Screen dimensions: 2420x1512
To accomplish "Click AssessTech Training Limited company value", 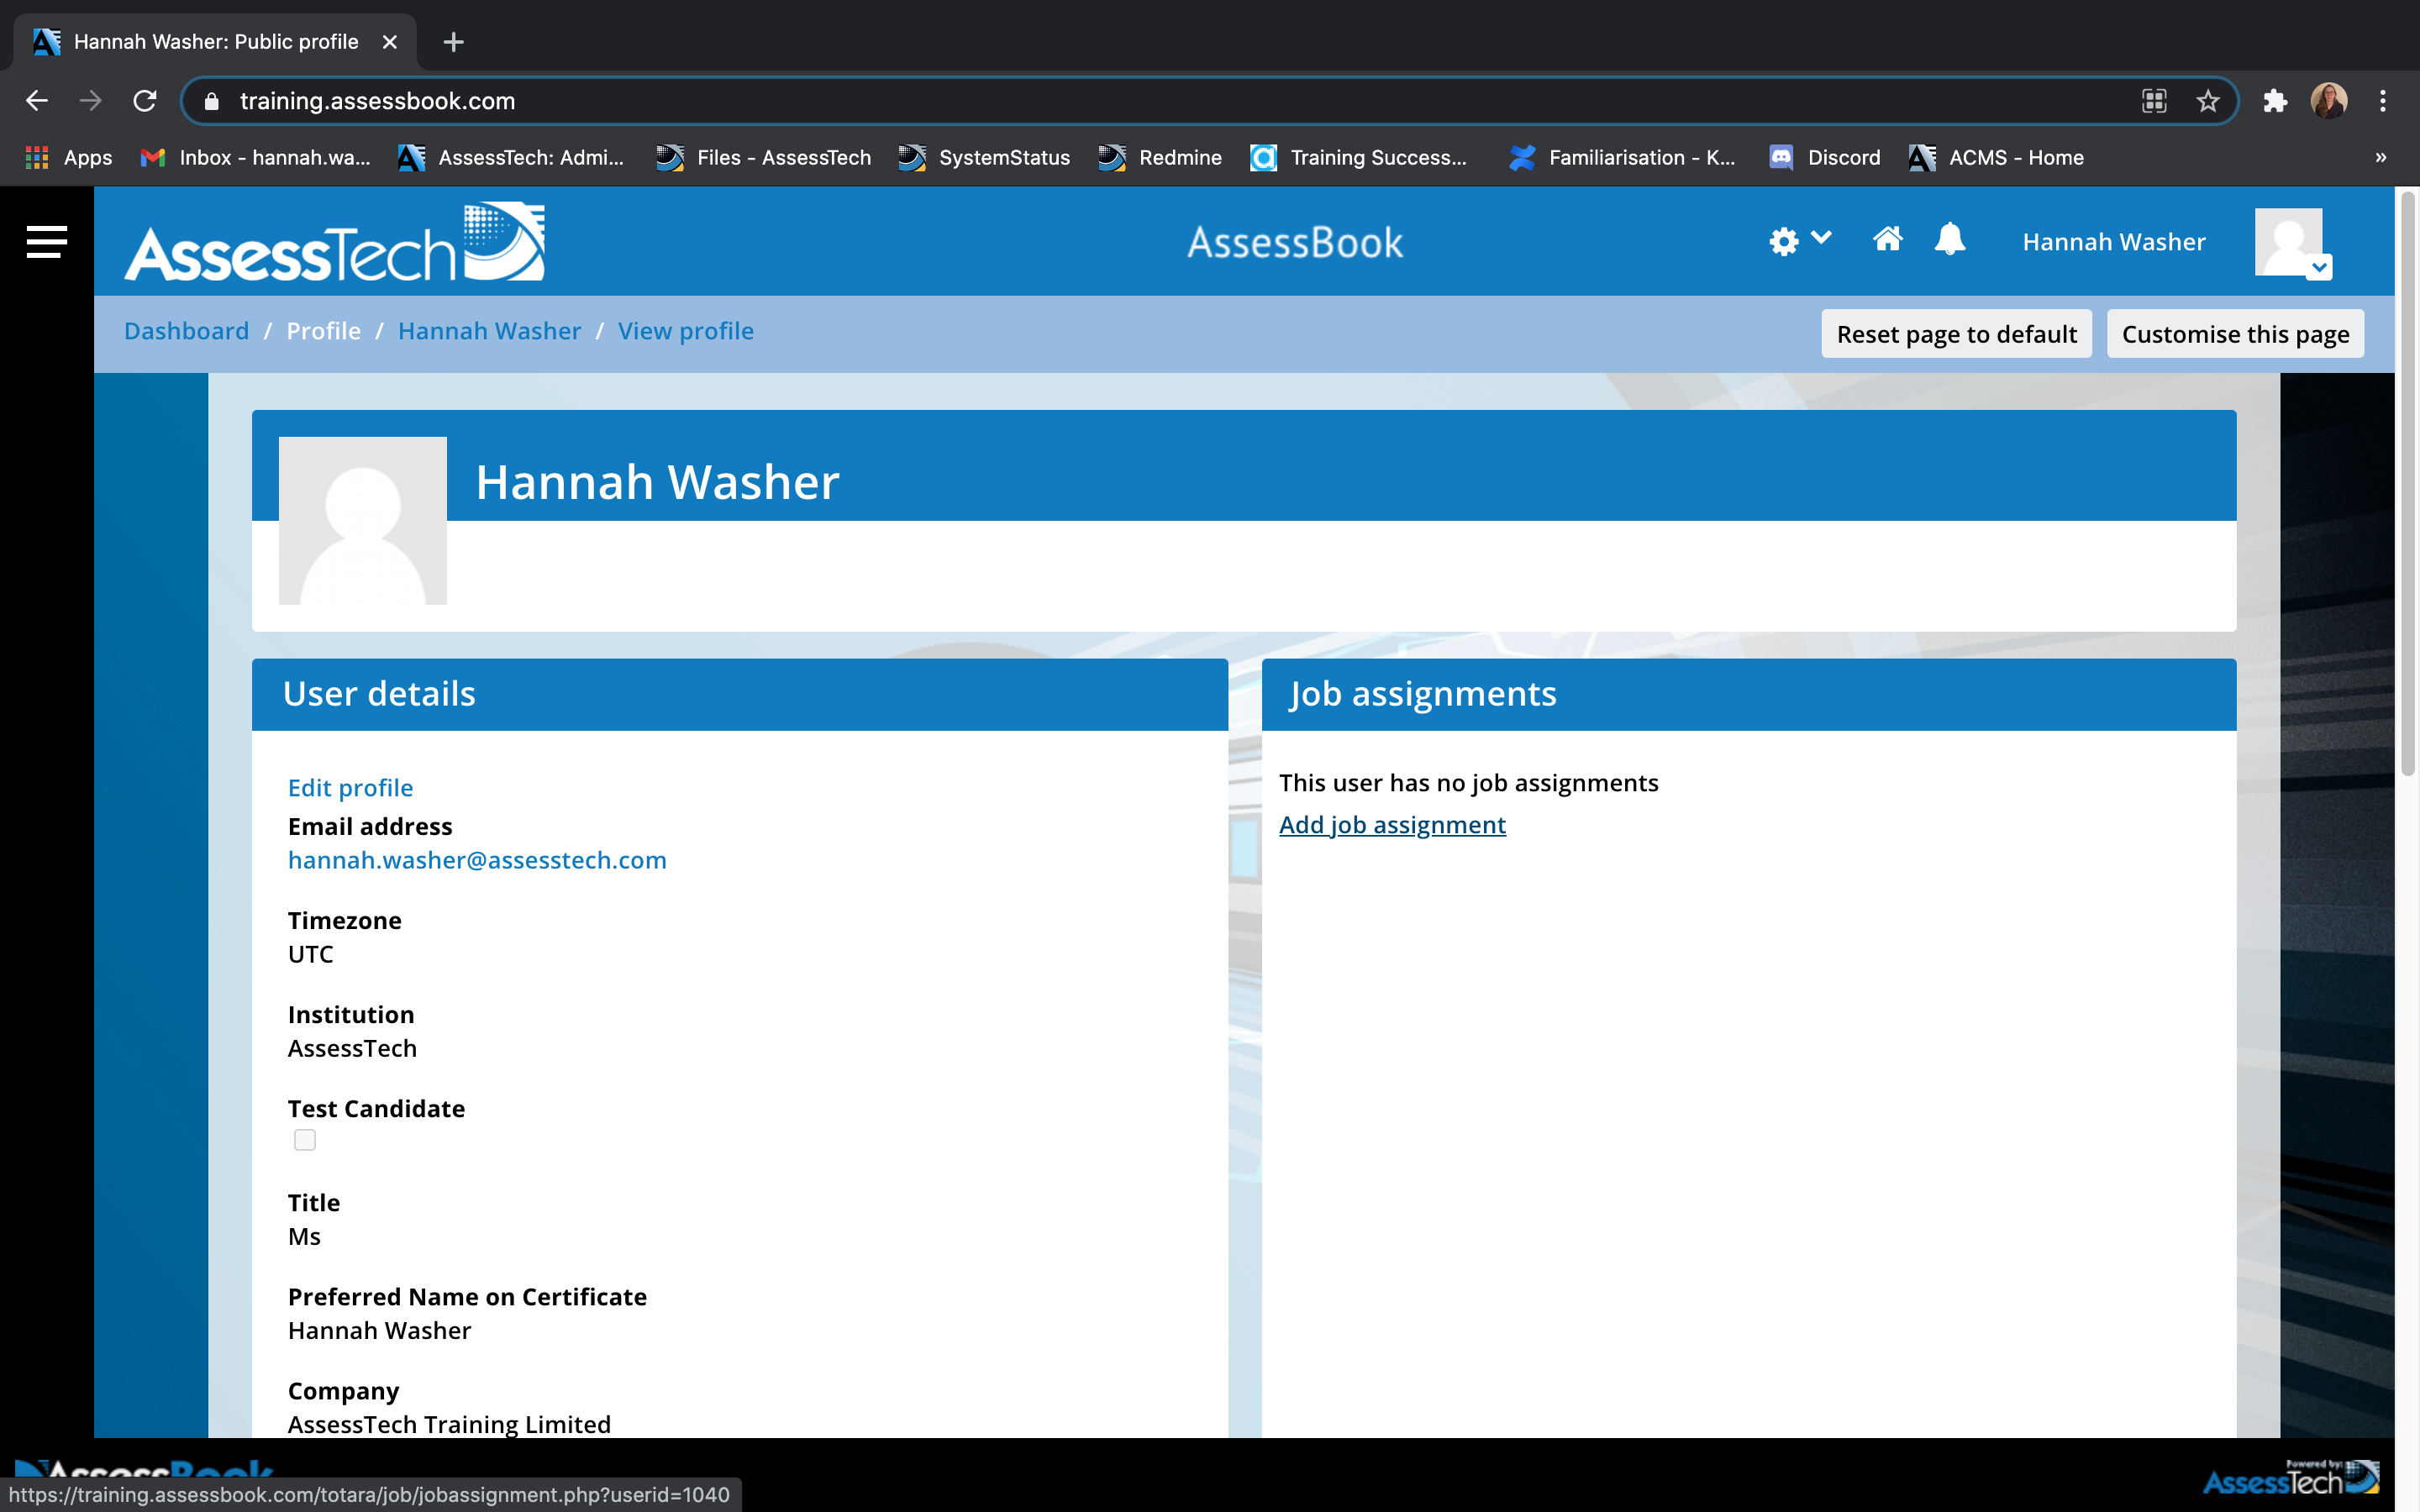I will pos(449,1424).
